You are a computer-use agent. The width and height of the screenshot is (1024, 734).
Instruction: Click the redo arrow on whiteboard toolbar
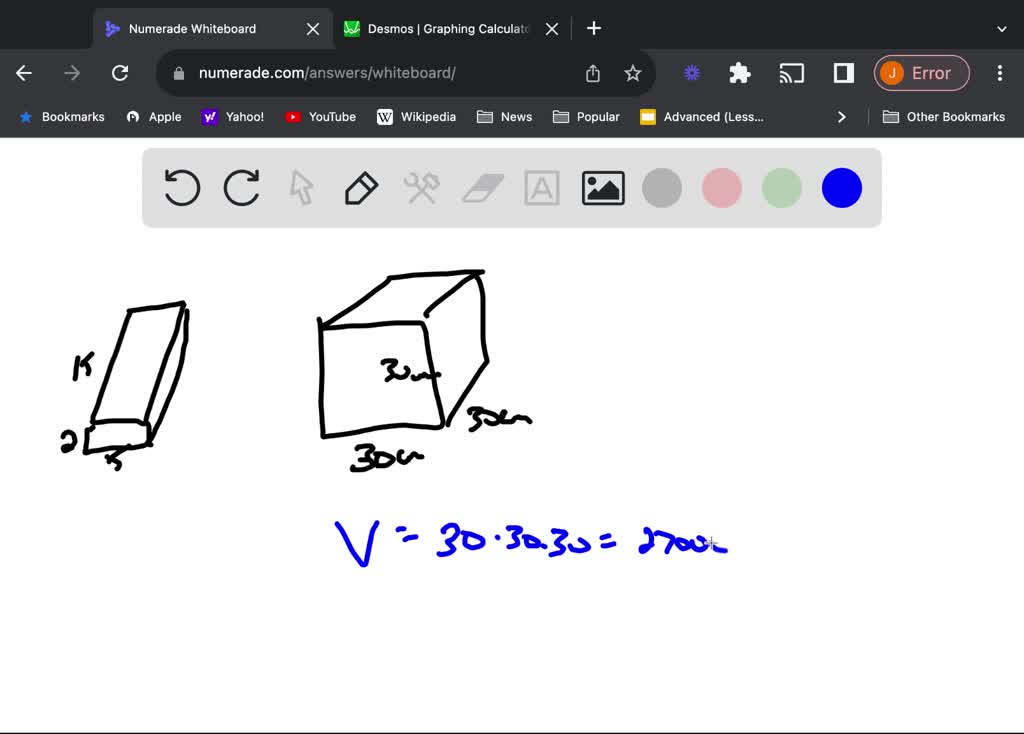pyautogui.click(x=242, y=188)
